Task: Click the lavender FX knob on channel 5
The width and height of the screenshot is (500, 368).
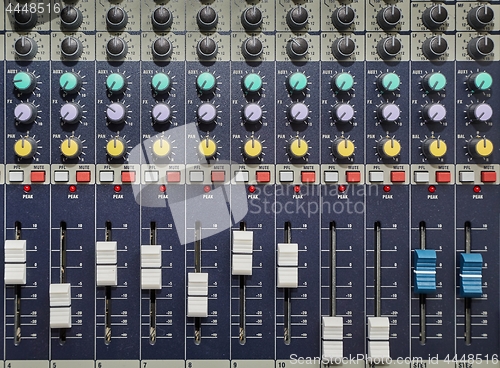Action: (x=70, y=113)
